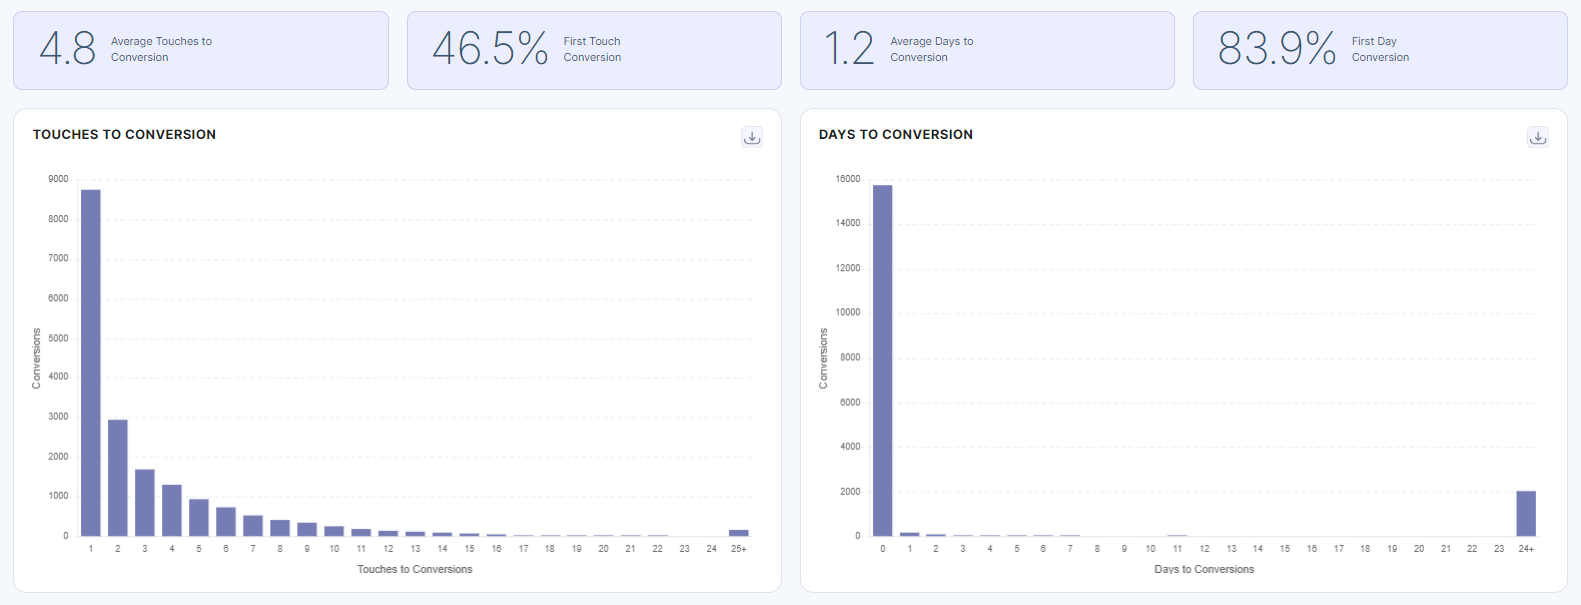The image size is (1581, 605).
Task: Select the 6 touches bar
Action: (x=226, y=522)
